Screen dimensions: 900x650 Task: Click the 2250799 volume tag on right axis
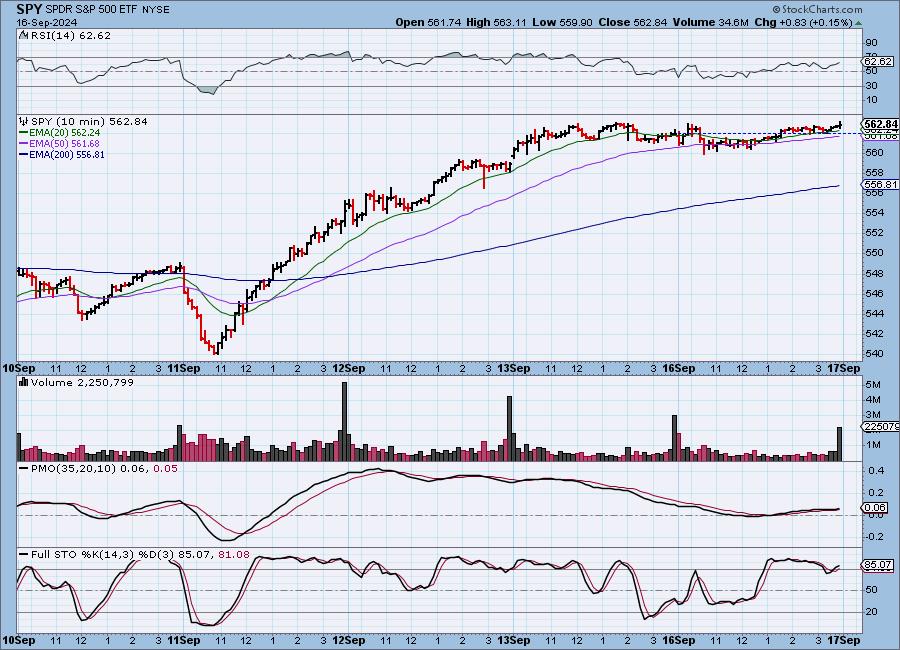tap(880, 427)
